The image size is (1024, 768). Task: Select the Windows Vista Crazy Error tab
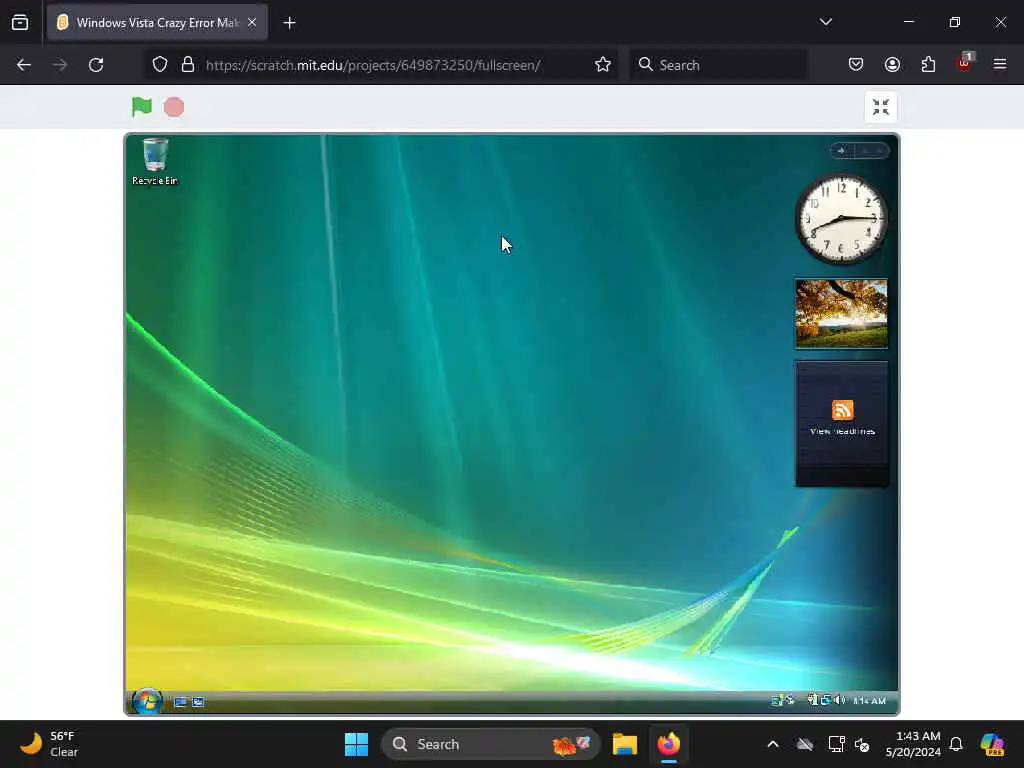(157, 23)
